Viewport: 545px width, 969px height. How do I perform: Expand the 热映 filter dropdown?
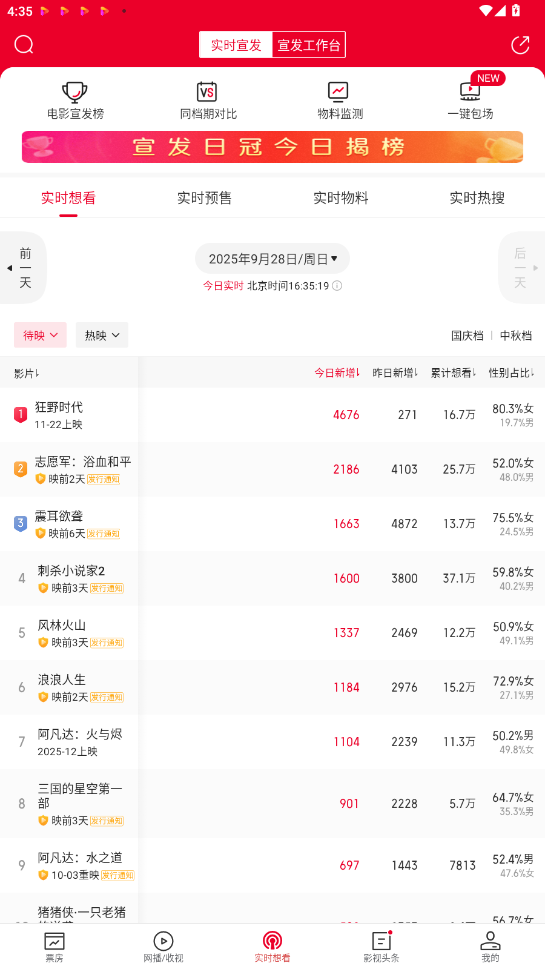[x=102, y=335]
